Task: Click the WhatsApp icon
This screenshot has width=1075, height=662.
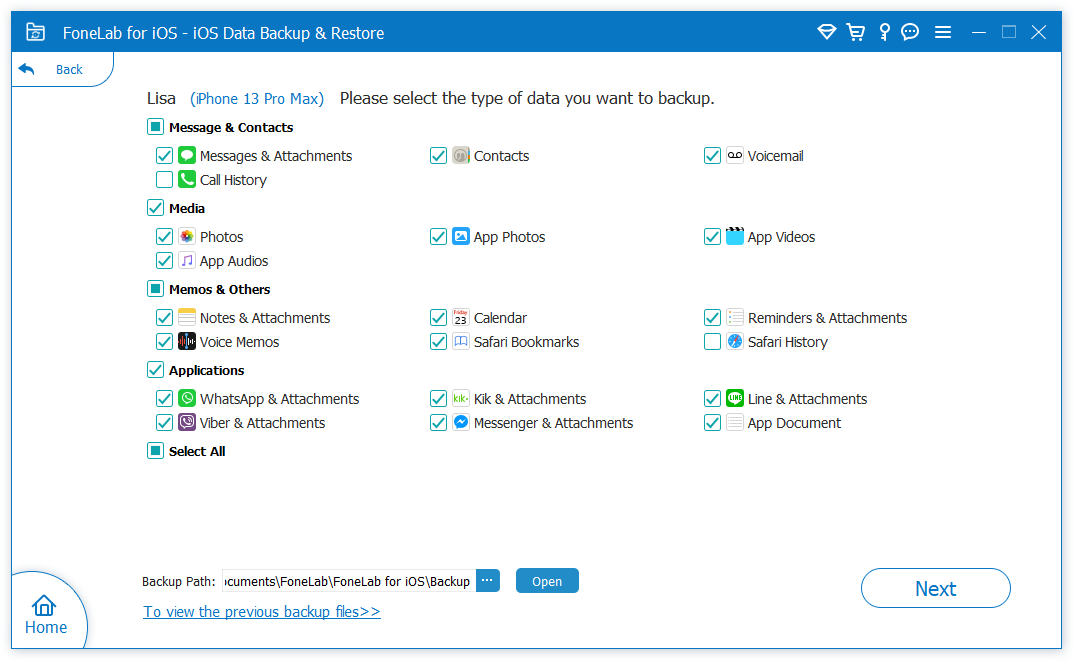Action: (x=186, y=398)
